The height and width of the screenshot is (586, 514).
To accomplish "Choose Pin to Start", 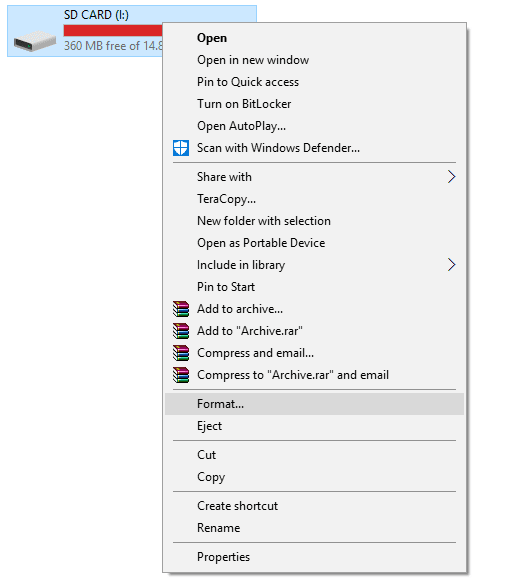I will (x=314, y=287).
